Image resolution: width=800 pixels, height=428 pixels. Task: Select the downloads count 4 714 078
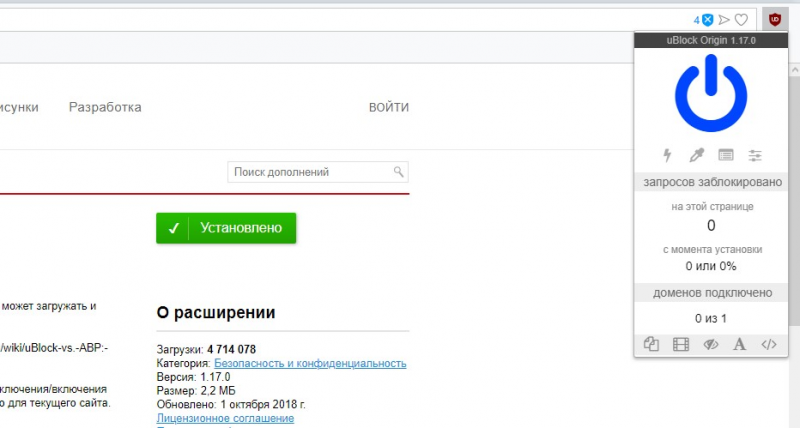[x=231, y=349]
